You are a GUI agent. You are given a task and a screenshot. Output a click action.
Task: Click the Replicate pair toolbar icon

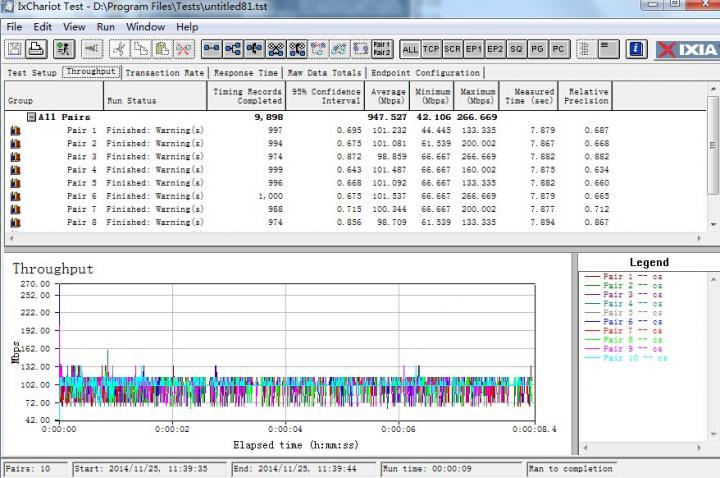[318, 49]
